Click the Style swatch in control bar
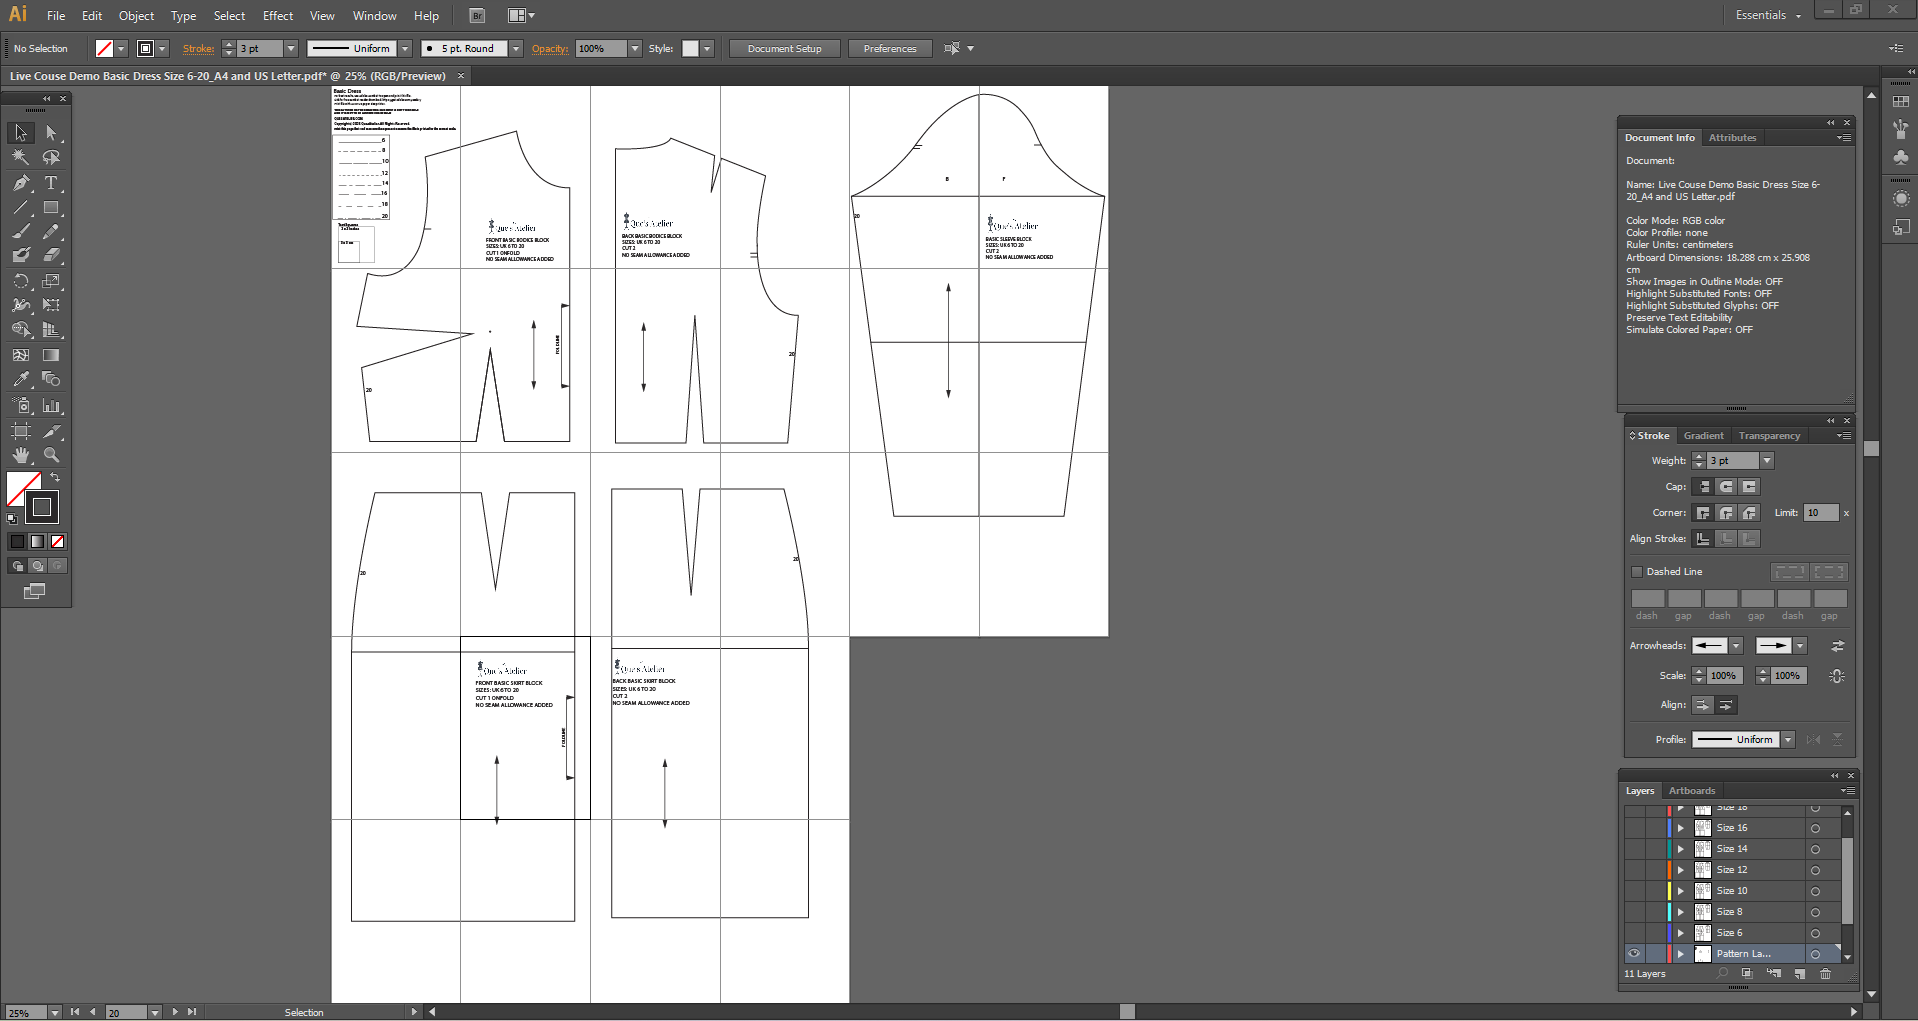Viewport: 1918px width, 1021px height. tap(690, 48)
